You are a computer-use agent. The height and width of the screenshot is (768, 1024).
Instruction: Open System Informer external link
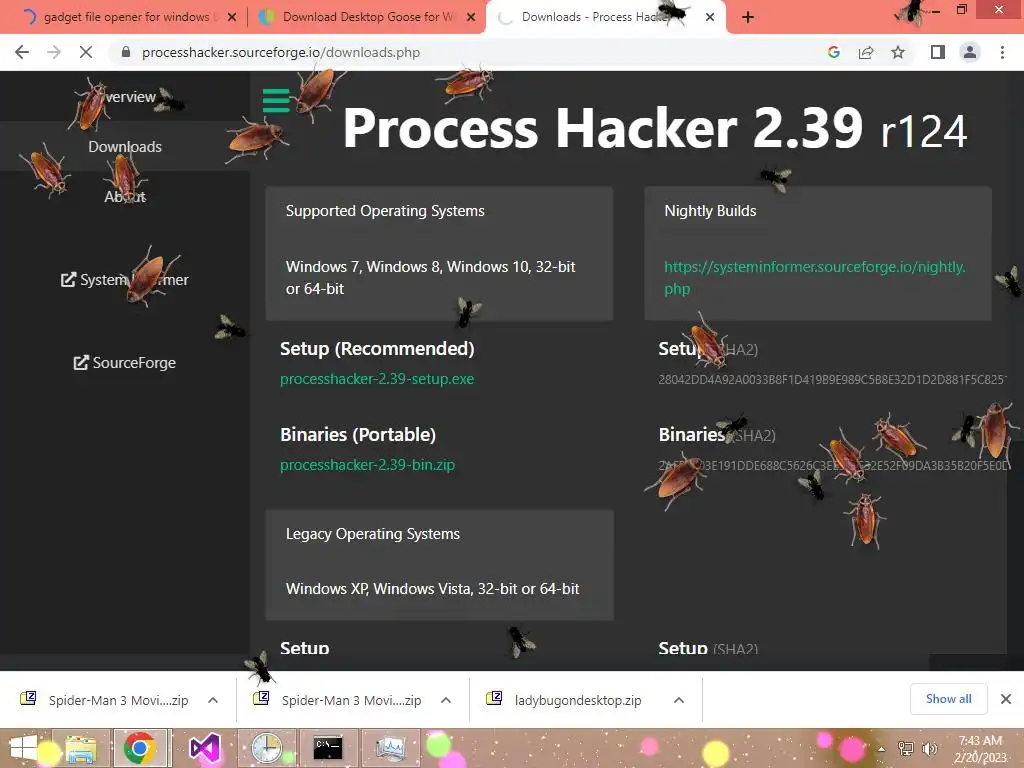tap(125, 280)
